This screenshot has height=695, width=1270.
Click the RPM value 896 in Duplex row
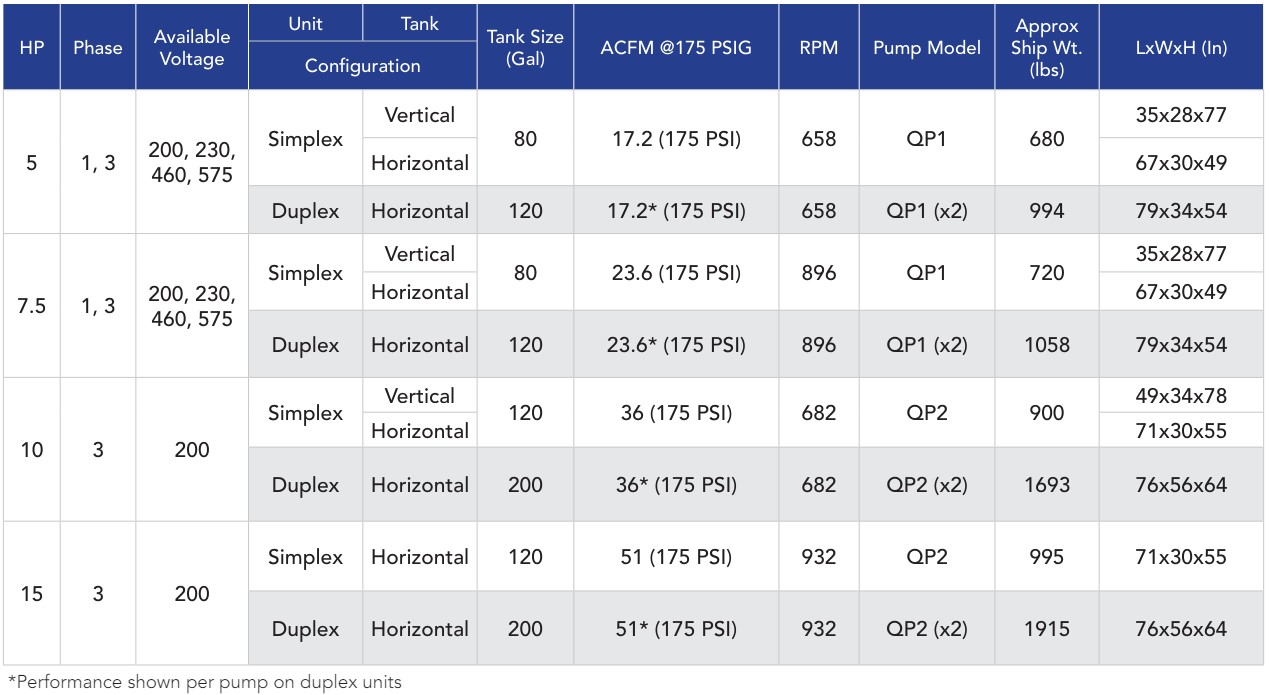[x=819, y=345]
